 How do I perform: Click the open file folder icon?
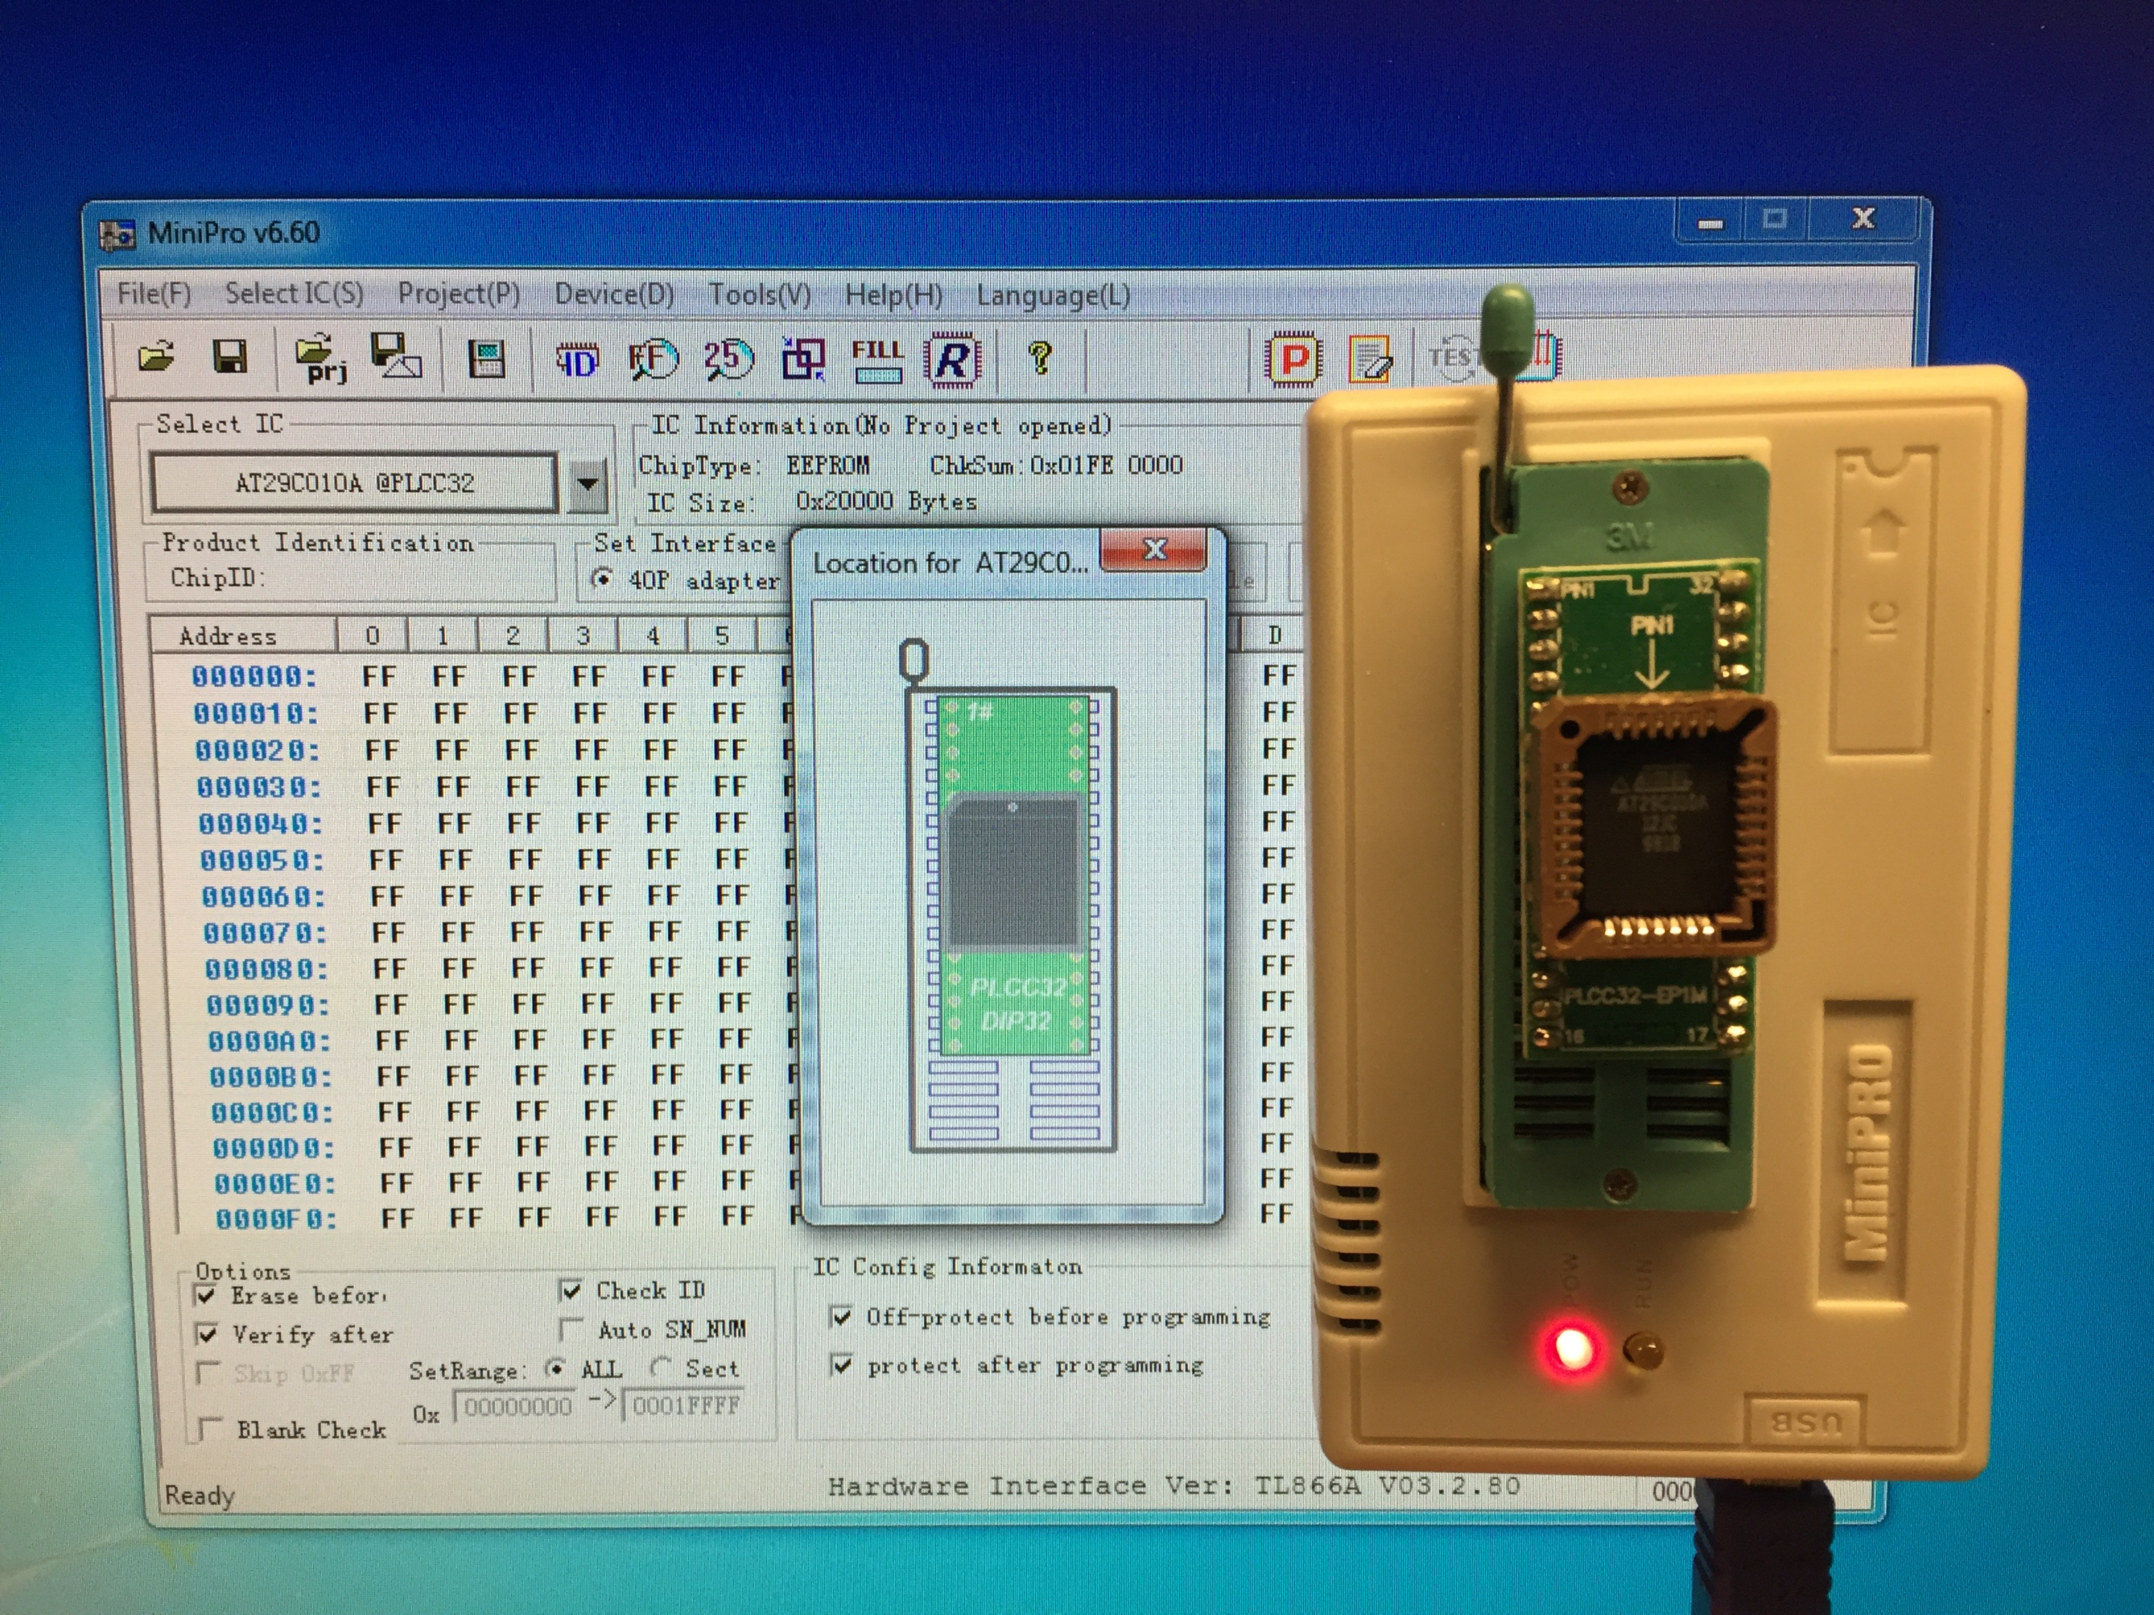pos(155,357)
